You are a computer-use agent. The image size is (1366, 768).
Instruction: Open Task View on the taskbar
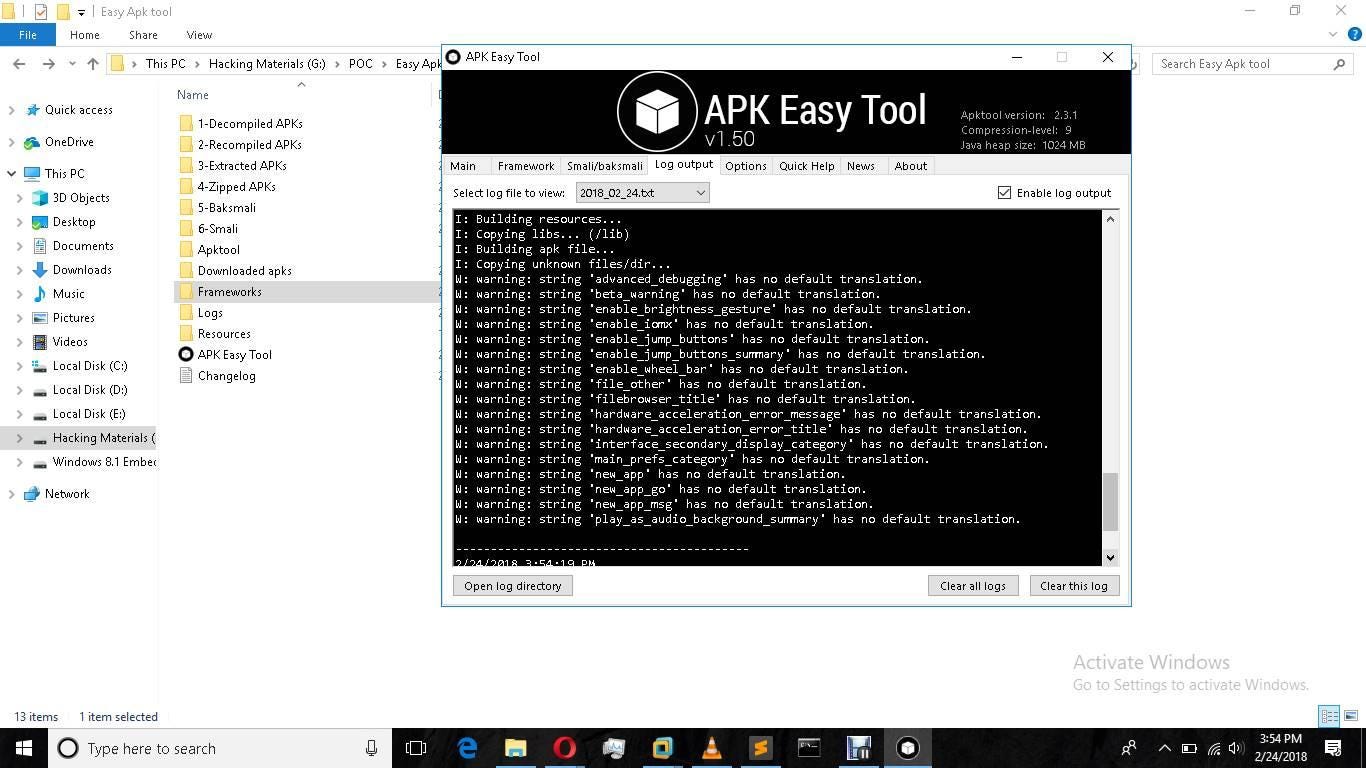pos(416,748)
